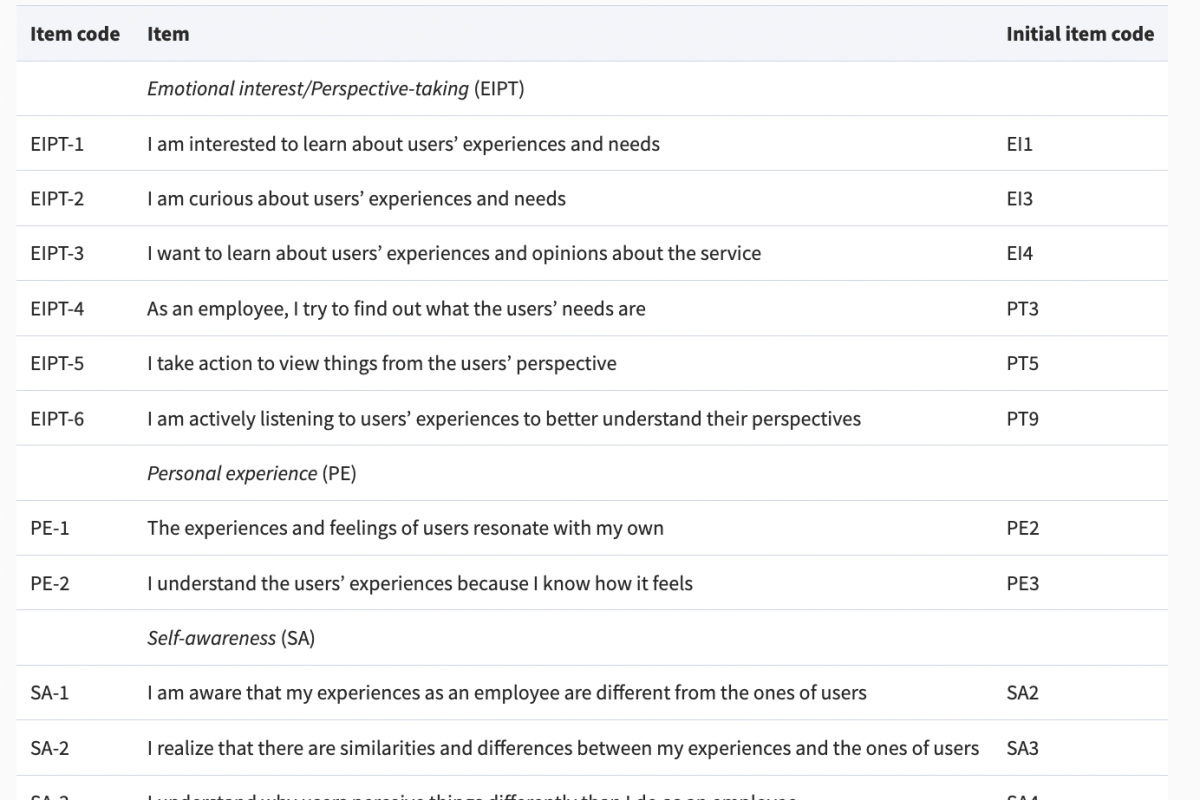The width and height of the screenshot is (1200, 800).
Task: Click the PE-1 item code
Action: 50,528
